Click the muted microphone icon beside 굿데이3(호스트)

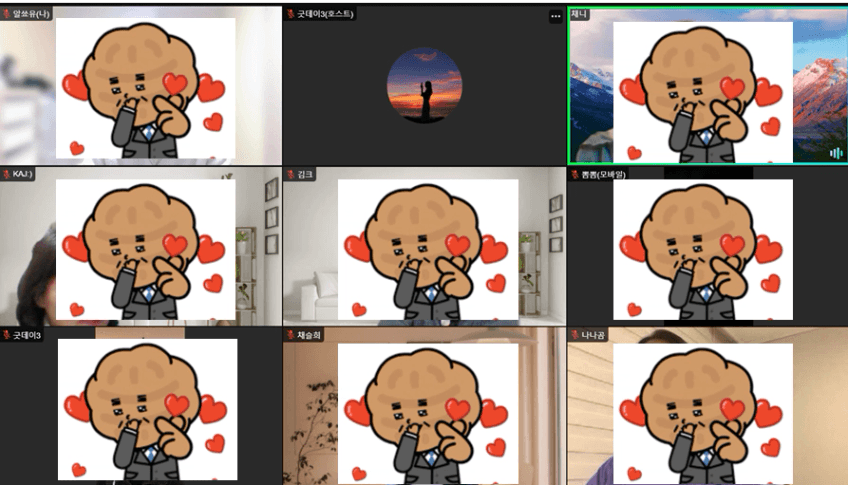tap(291, 14)
